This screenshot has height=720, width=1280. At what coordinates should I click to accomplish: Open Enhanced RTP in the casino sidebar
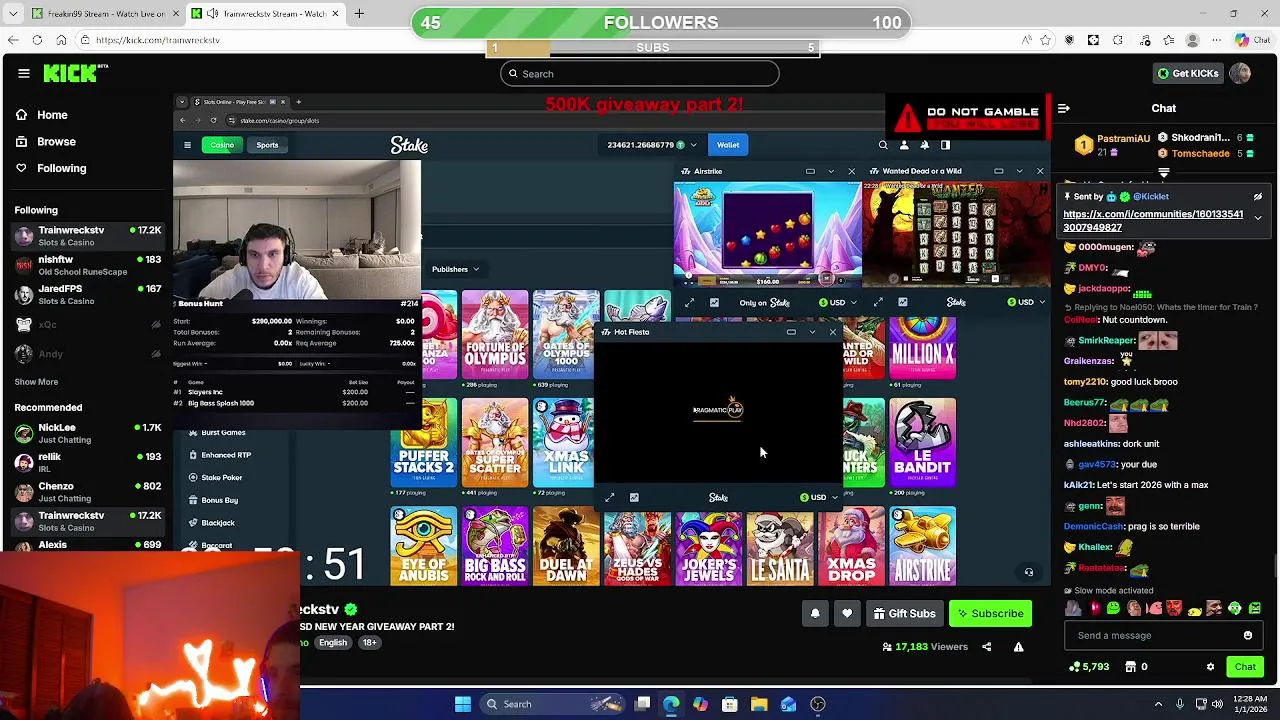(225, 455)
